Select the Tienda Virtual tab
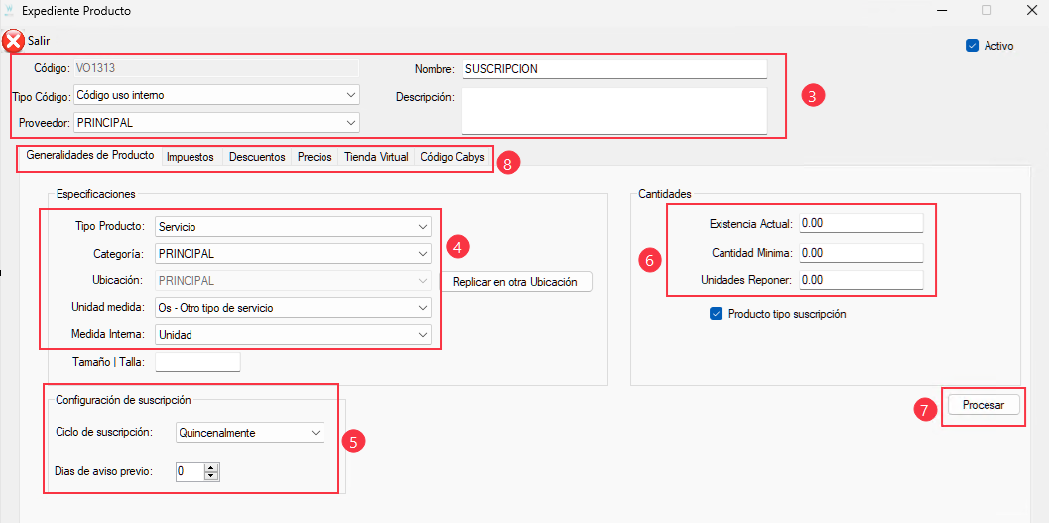Image resolution: width=1049 pixels, height=523 pixels. pos(376,158)
